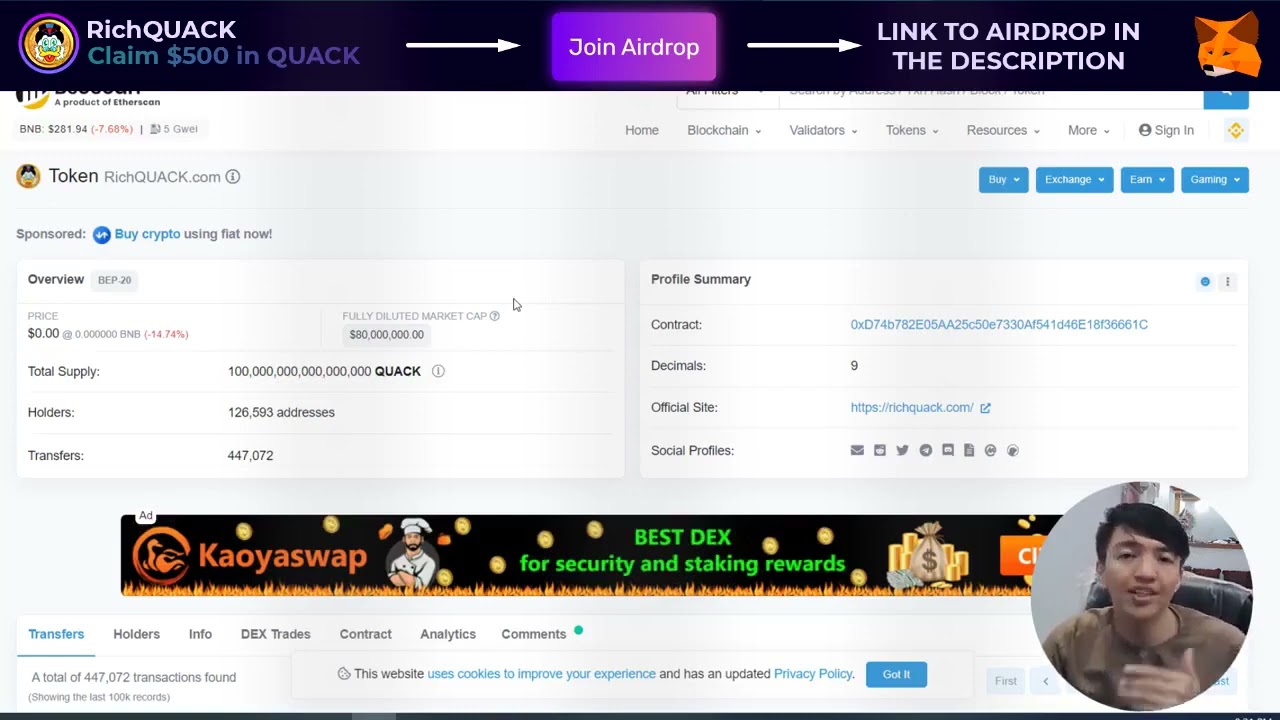Click the presenter webcam video circle

(x=1141, y=596)
